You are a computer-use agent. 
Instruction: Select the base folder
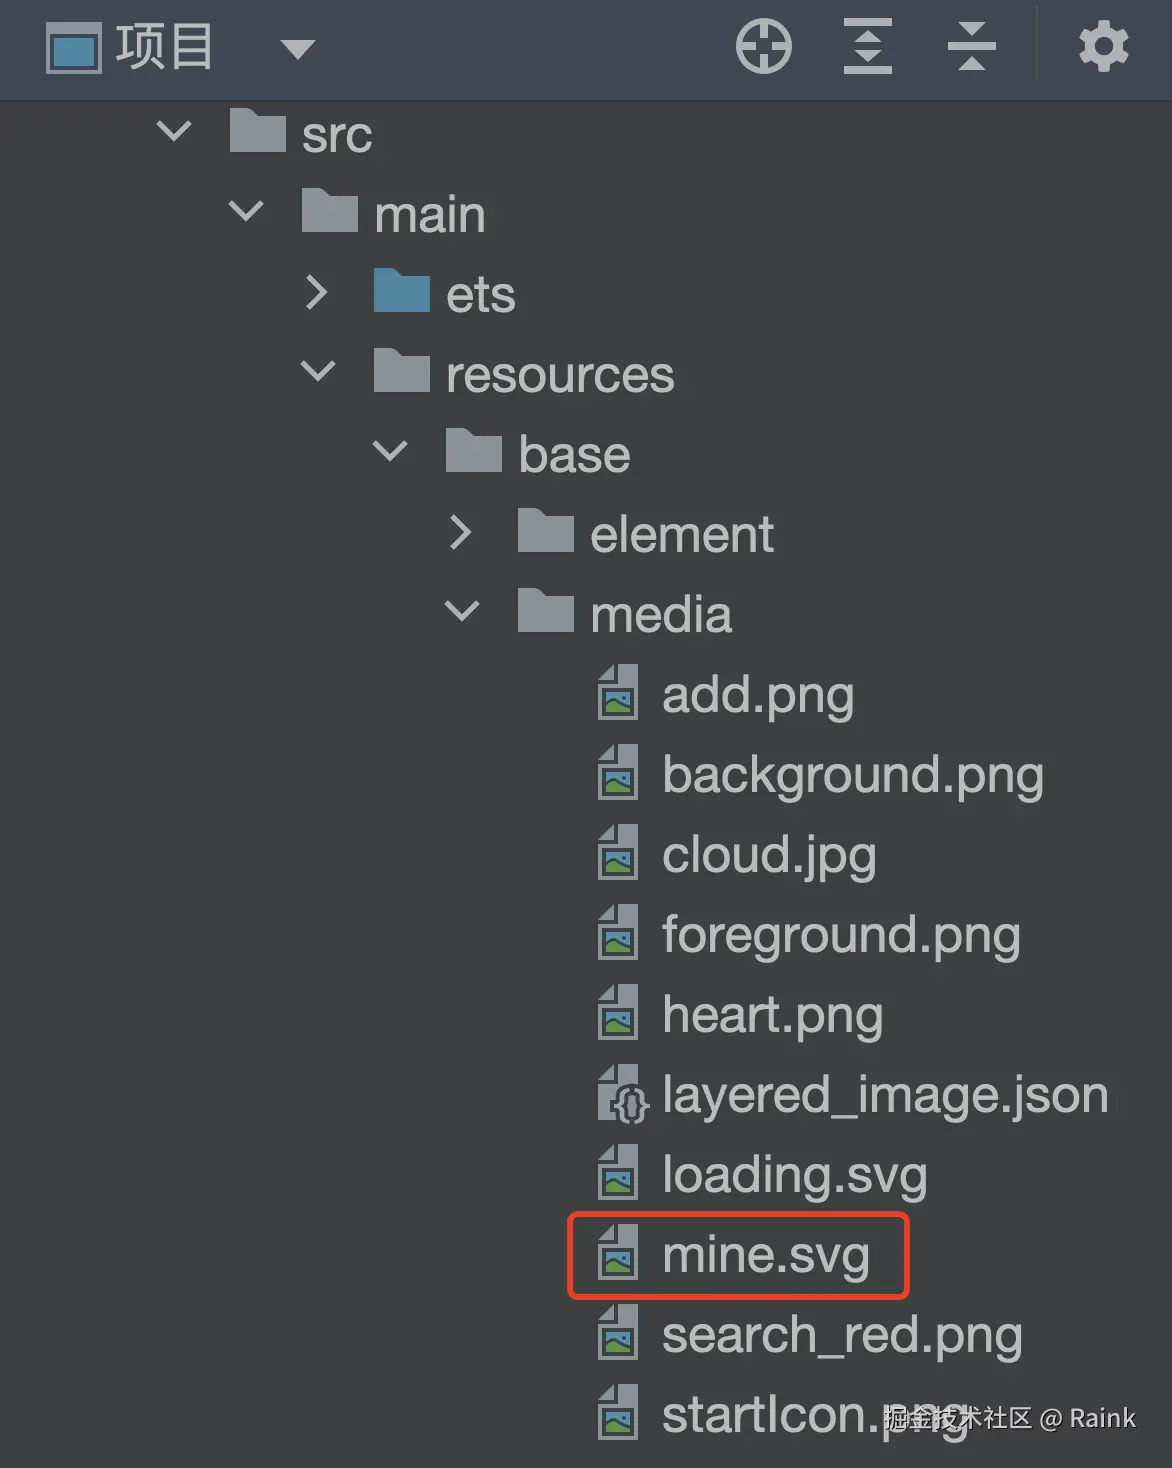point(574,454)
